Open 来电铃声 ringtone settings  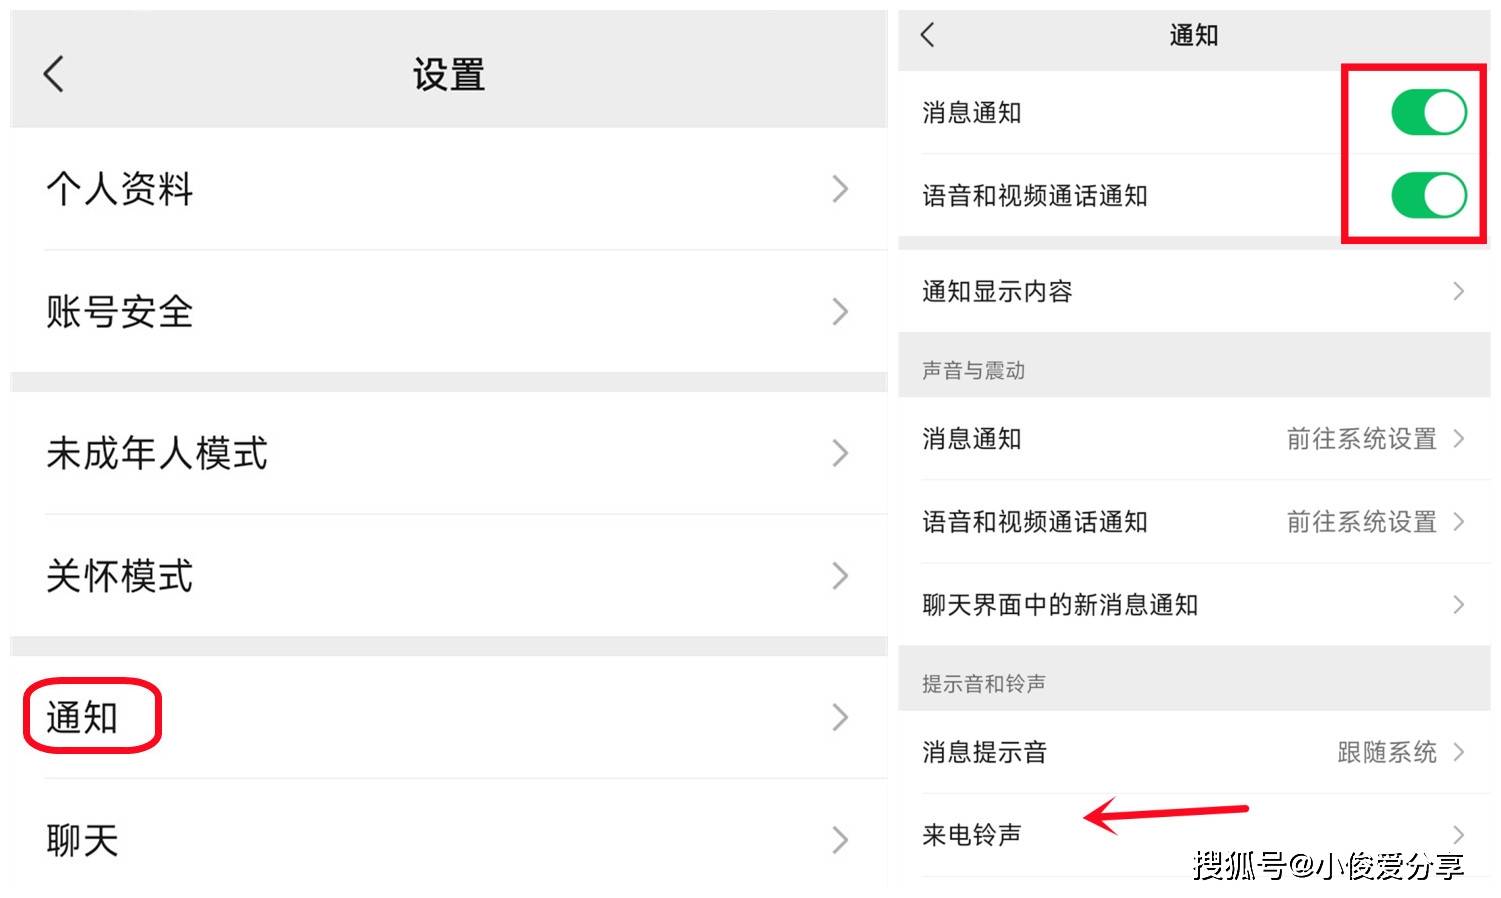(972, 835)
